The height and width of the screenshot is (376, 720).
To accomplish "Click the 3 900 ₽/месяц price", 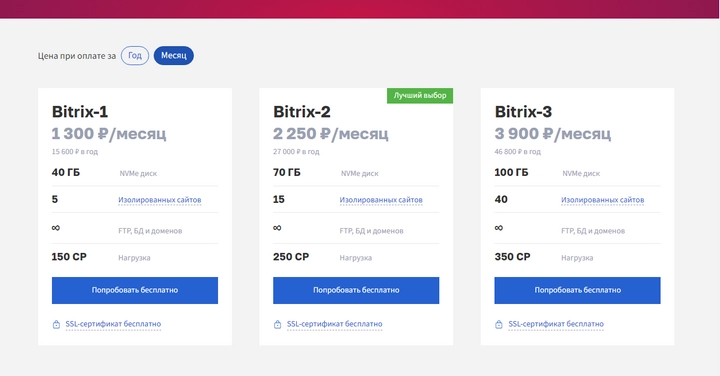I will [x=552, y=134].
